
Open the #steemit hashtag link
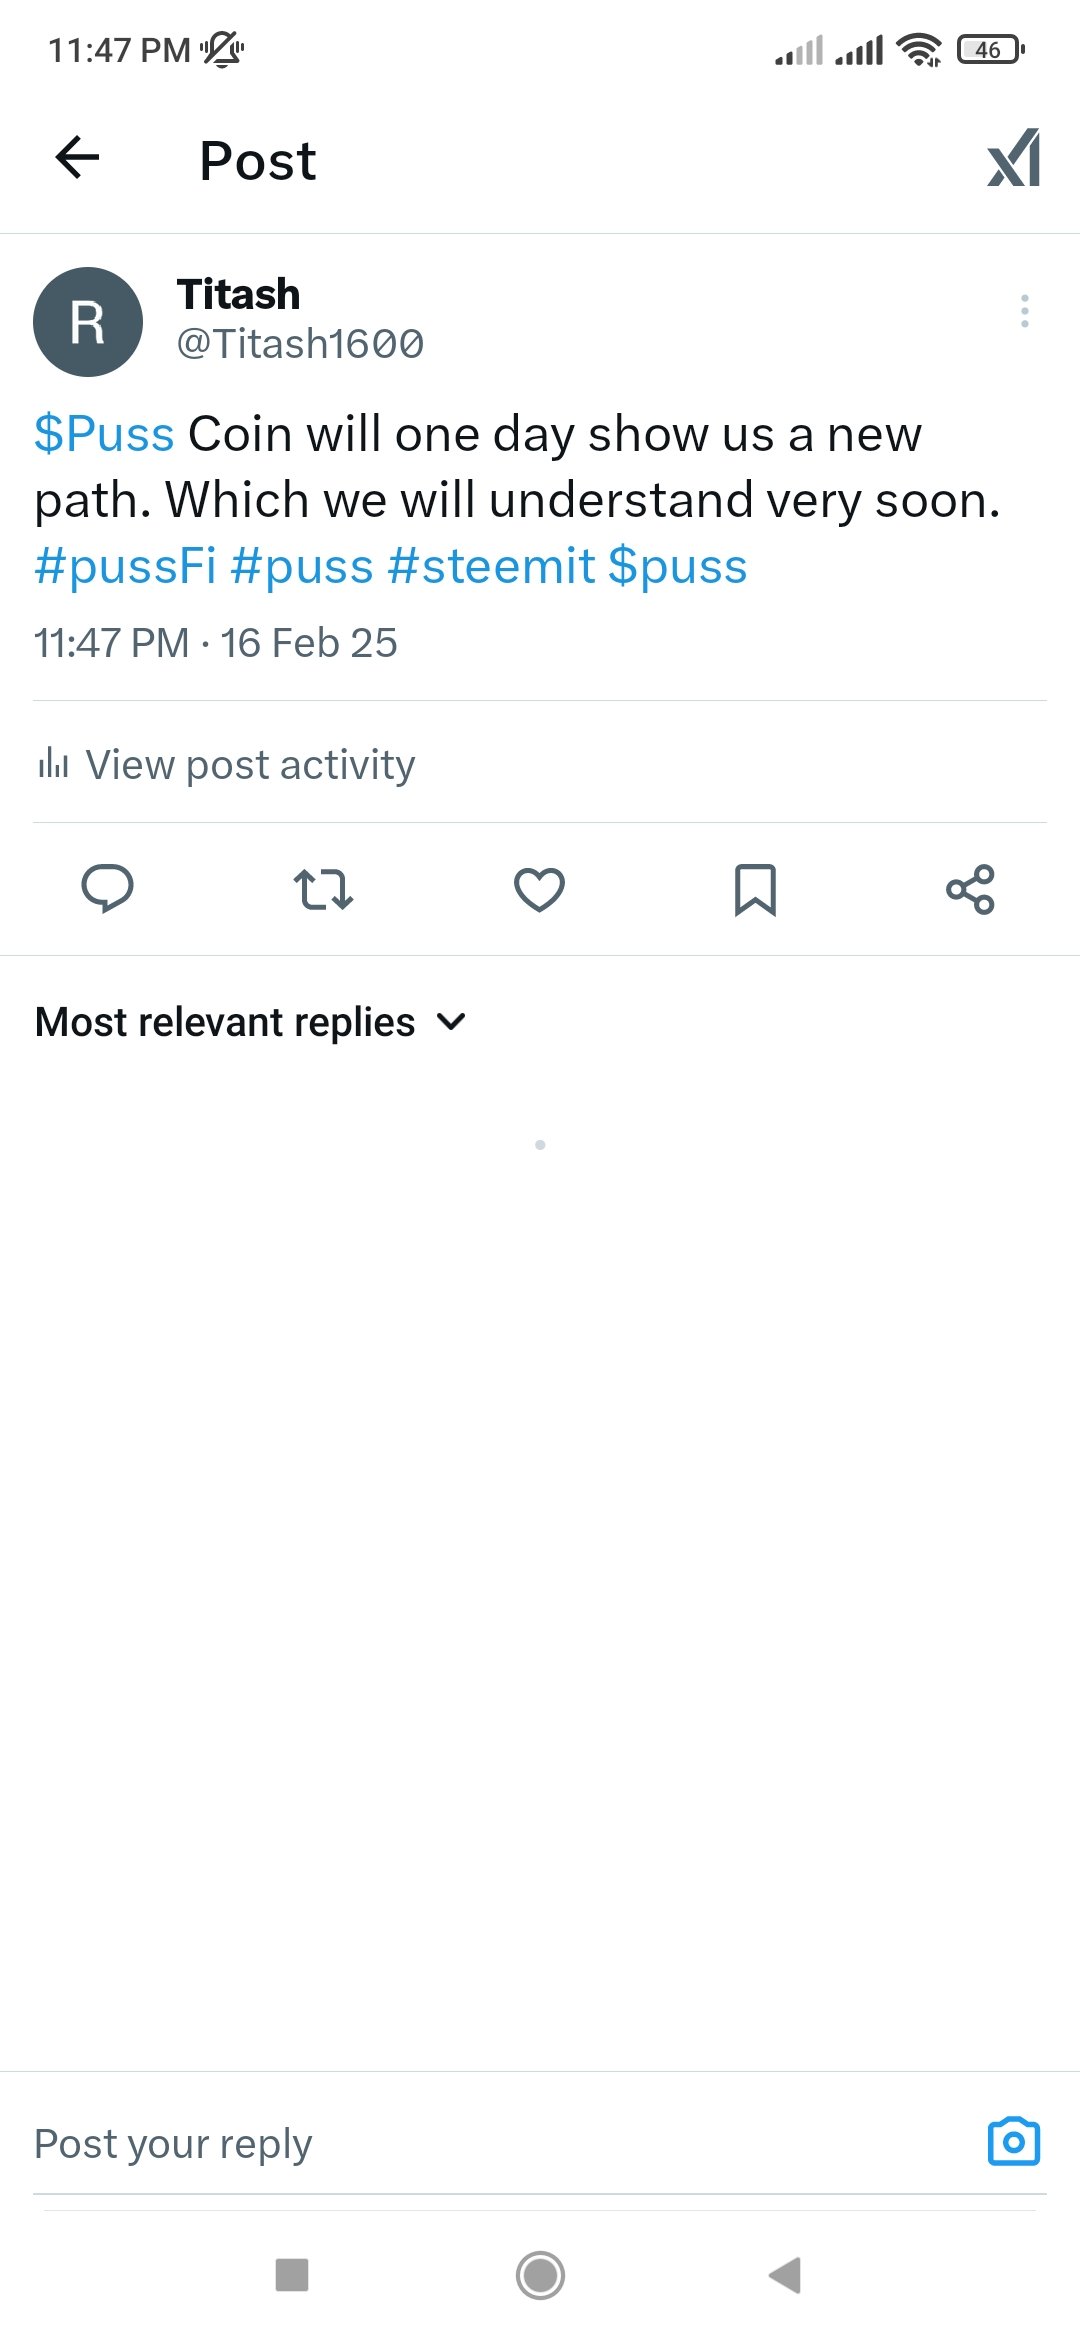(x=491, y=566)
